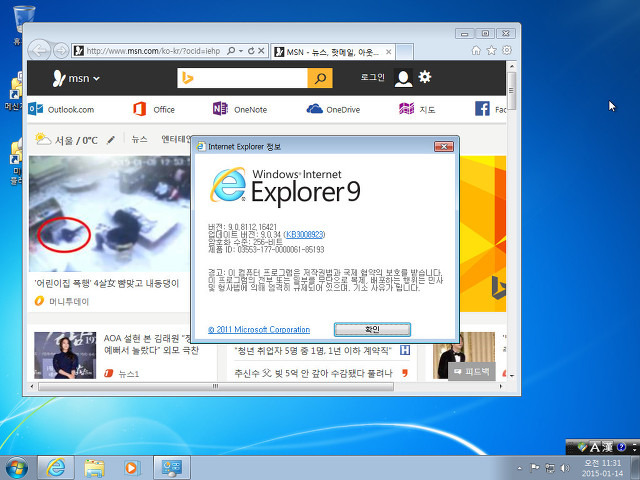Image resolution: width=640 pixels, height=480 pixels.
Task: Refresh the page with the reload icon
Action: click(x=251, y=51)
